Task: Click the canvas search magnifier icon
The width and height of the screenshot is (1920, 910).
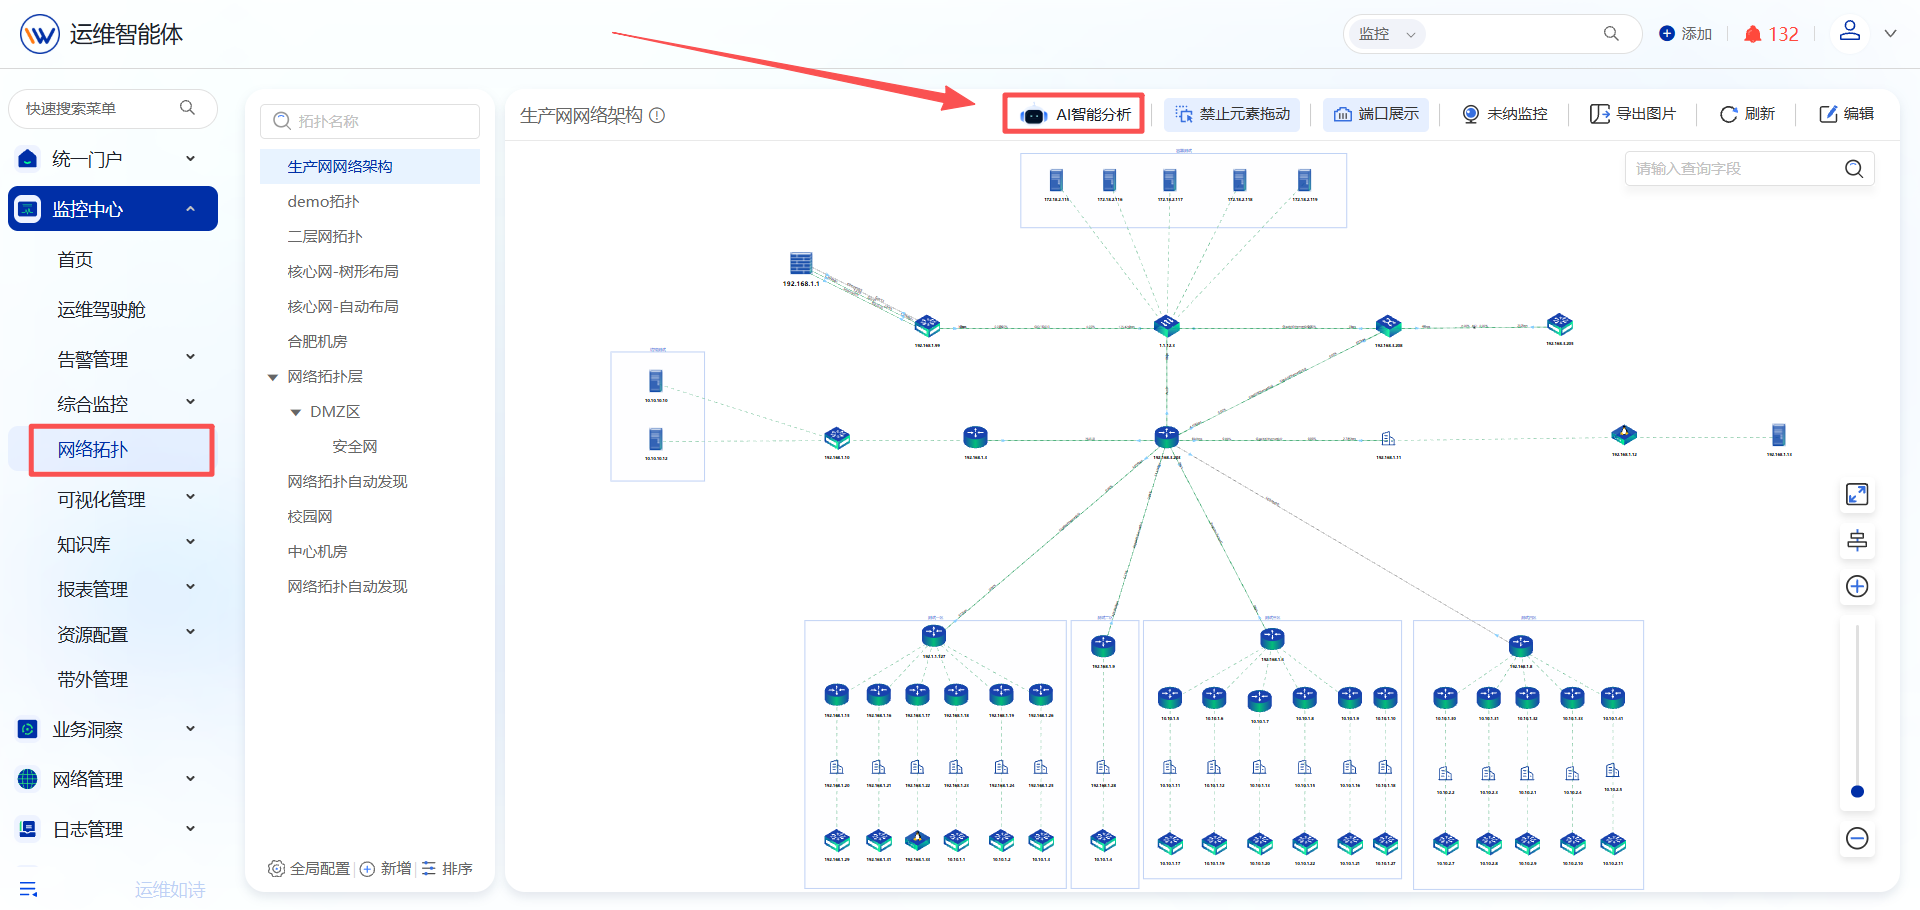Action: (1854, 168)
